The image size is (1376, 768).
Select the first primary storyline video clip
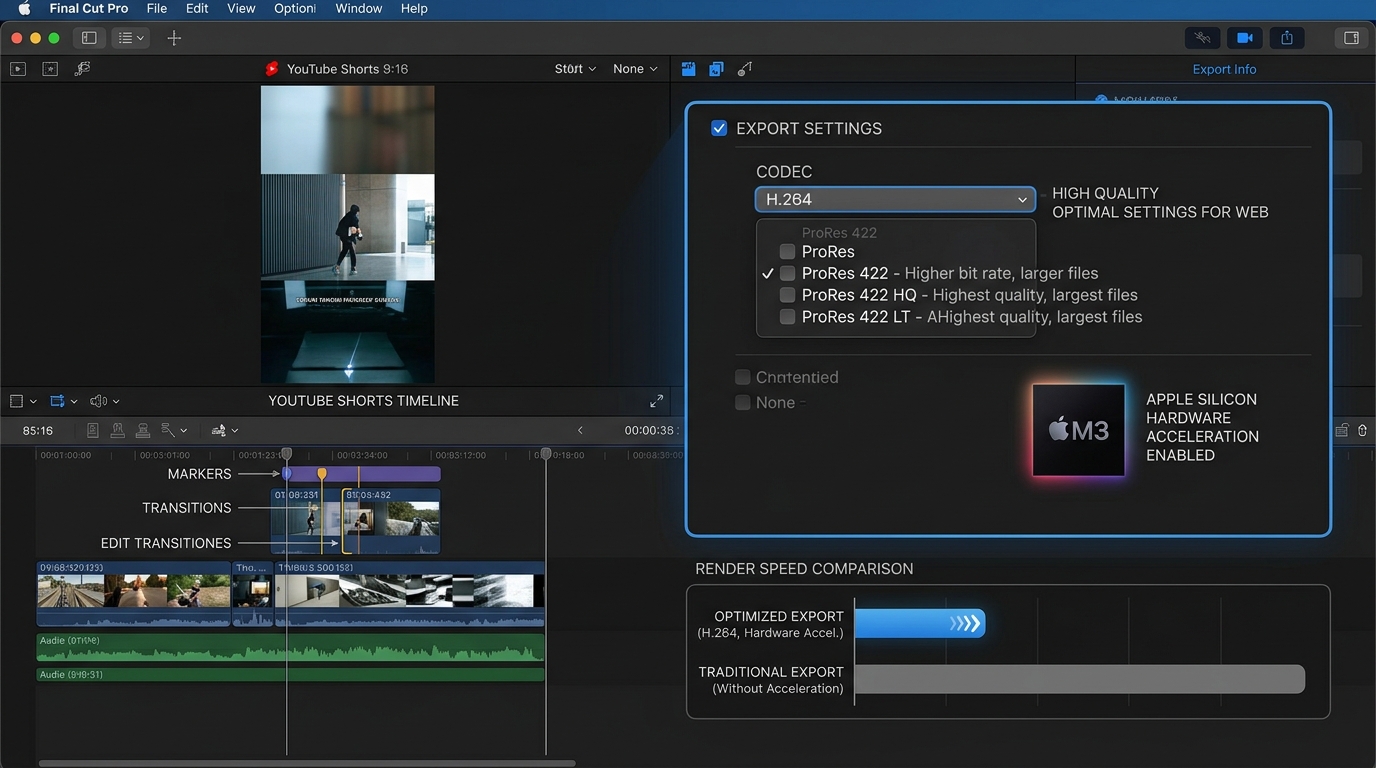134,594
